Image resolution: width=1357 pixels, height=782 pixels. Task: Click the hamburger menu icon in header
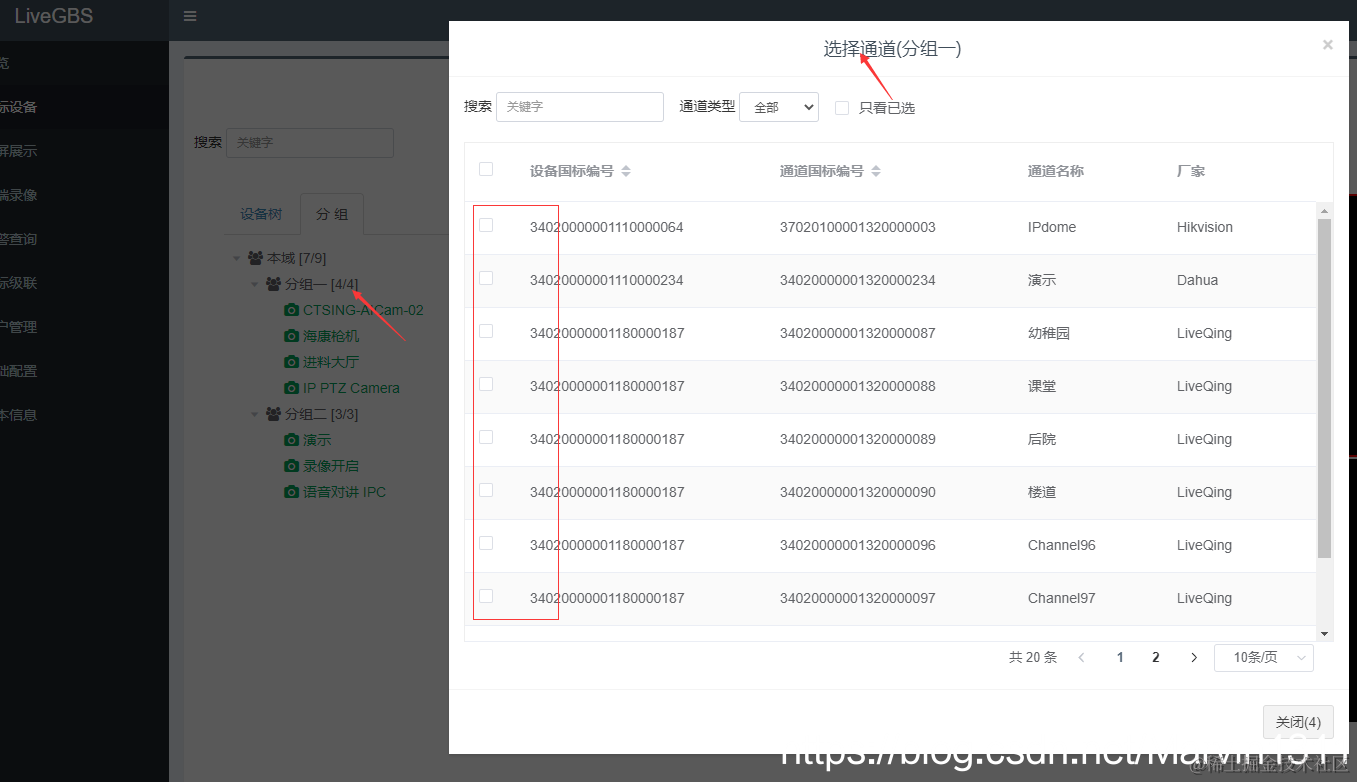190,16
